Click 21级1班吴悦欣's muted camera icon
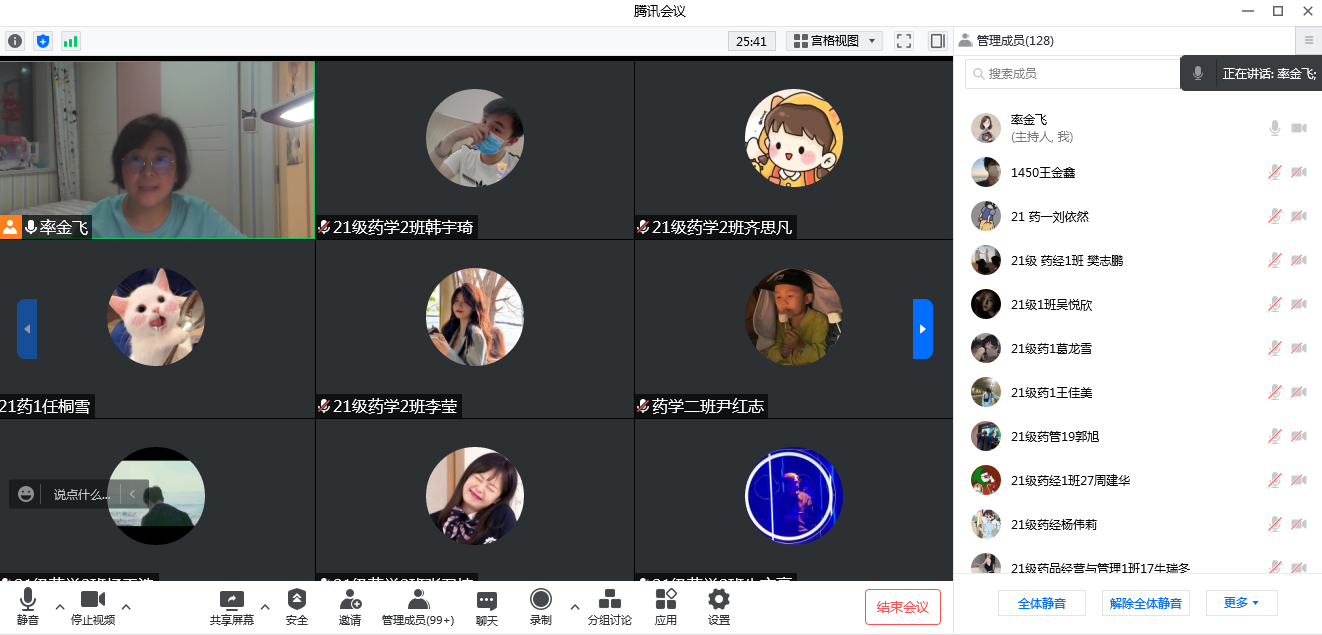Image resolution: width=1322 pixels, height=635 pixels. click(x=1299, y=304)
